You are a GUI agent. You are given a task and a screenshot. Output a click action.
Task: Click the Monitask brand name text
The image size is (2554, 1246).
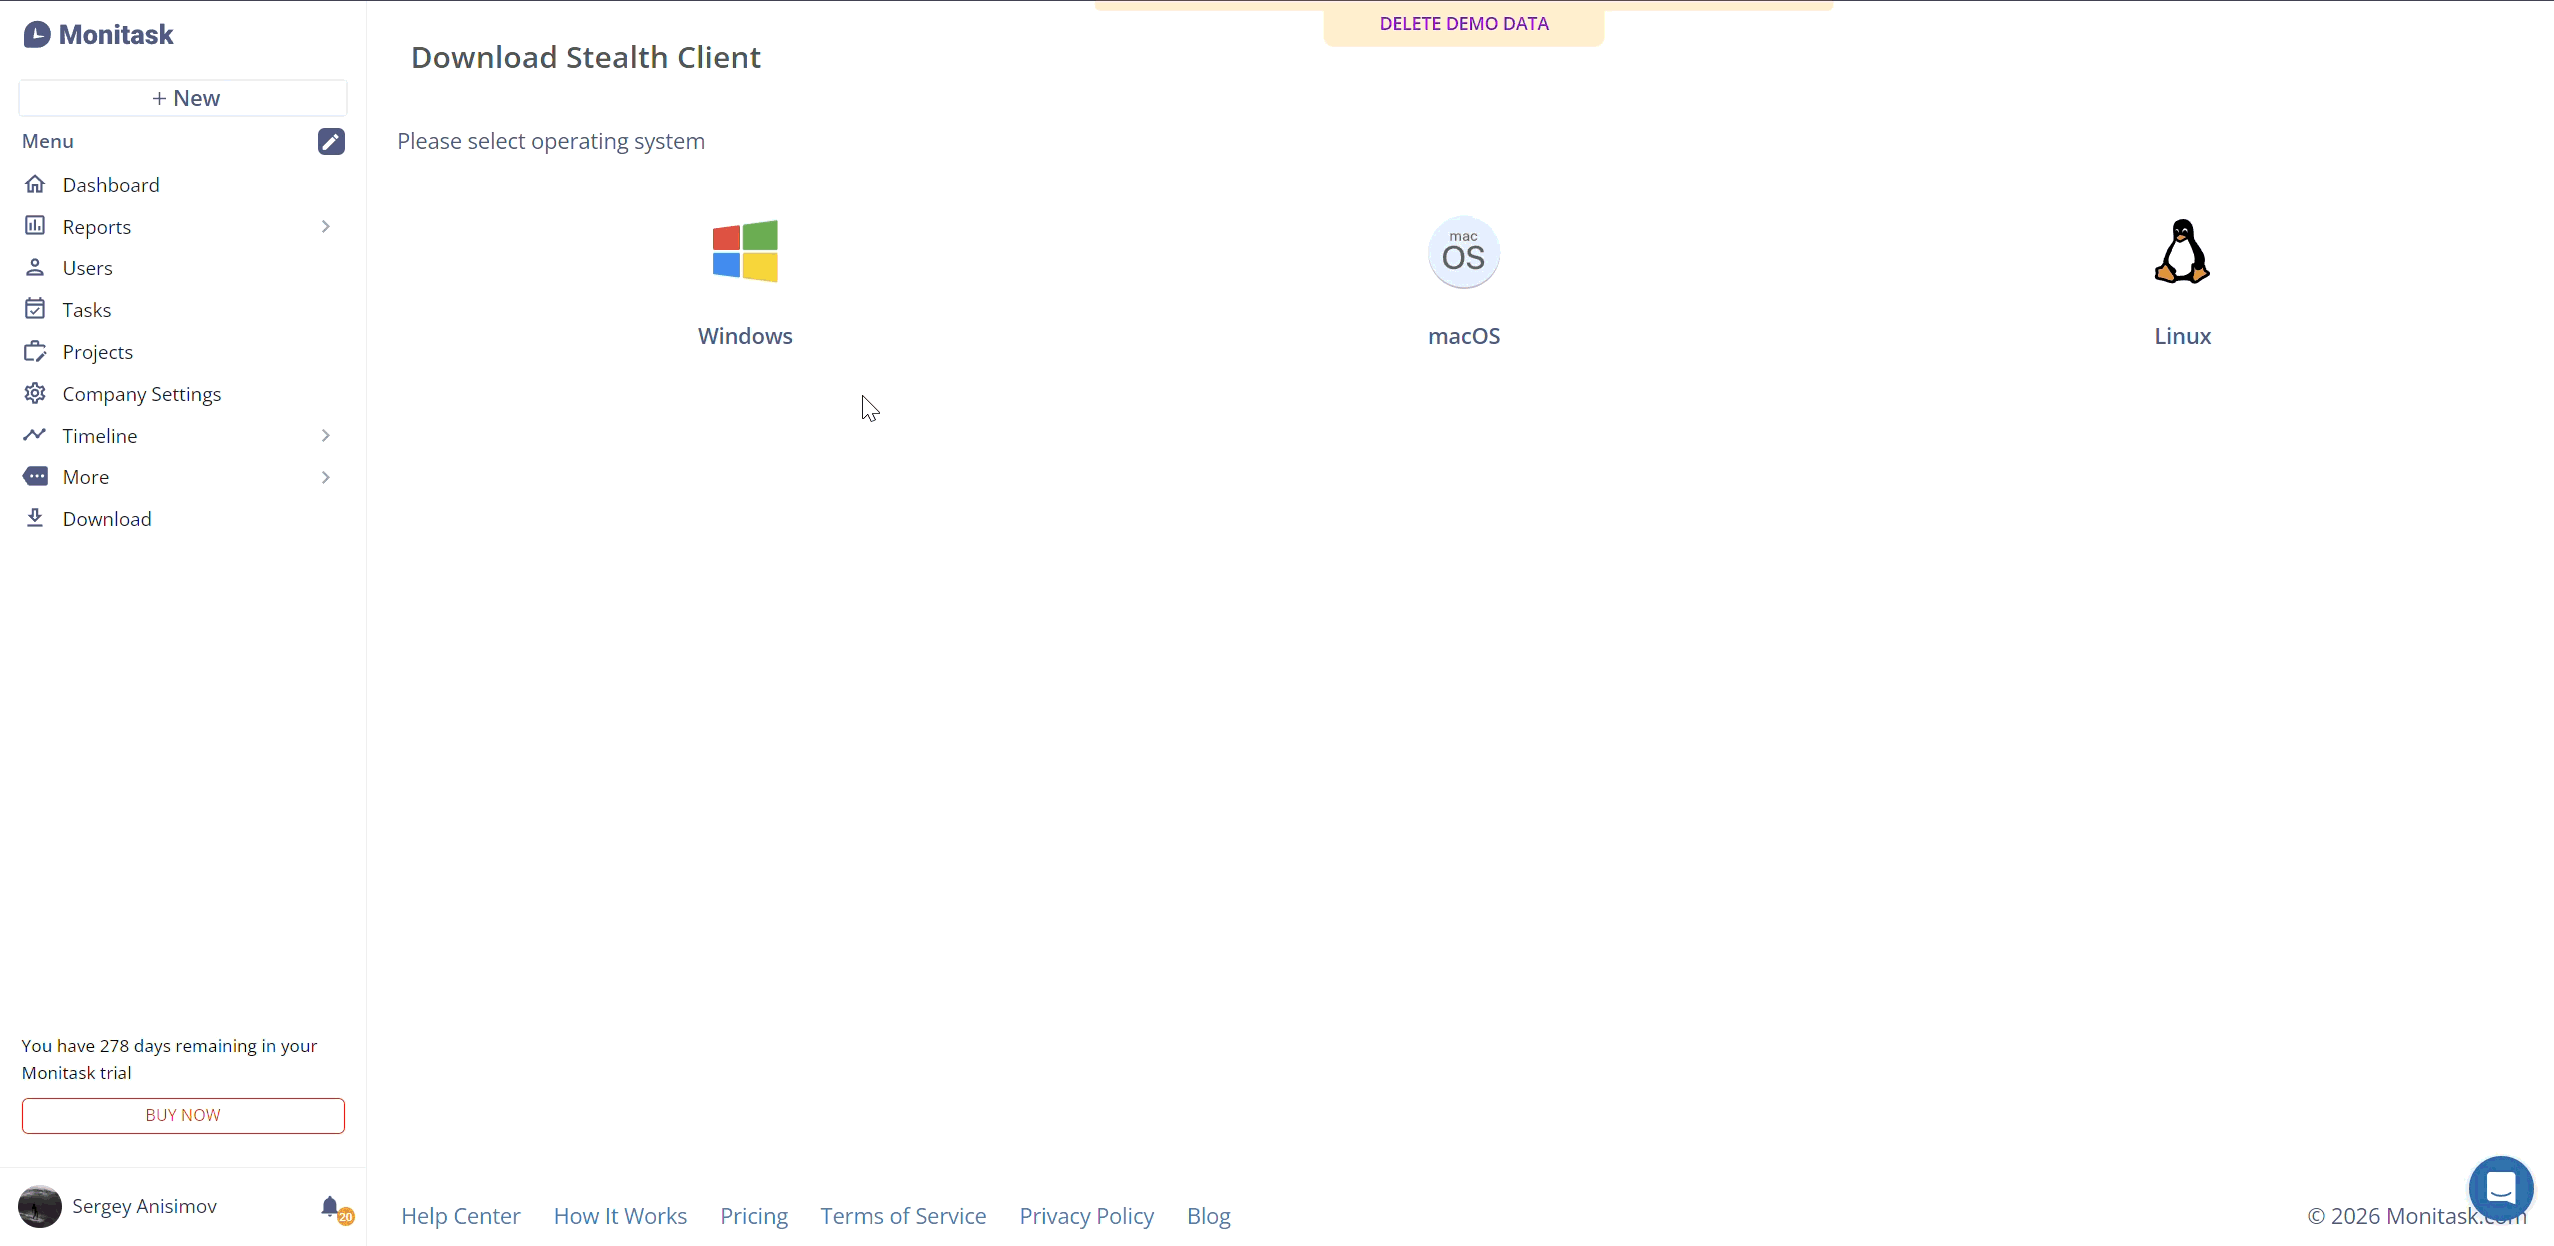(x=116, y=35)
